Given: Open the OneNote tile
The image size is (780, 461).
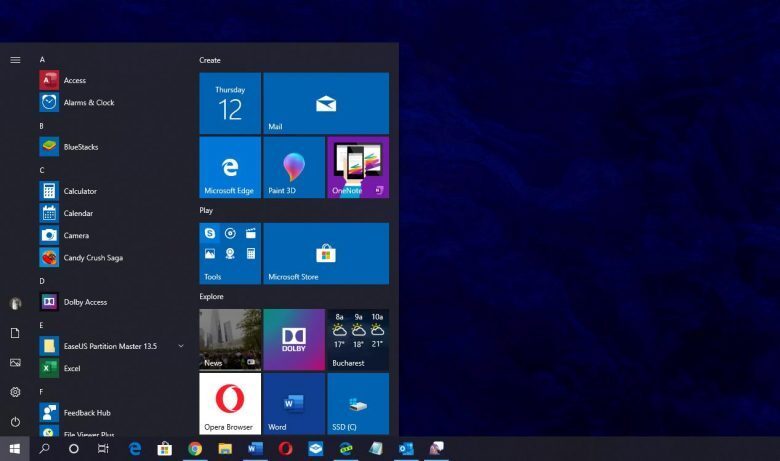Looking at the screenshot, I should [x=357, y=168].
